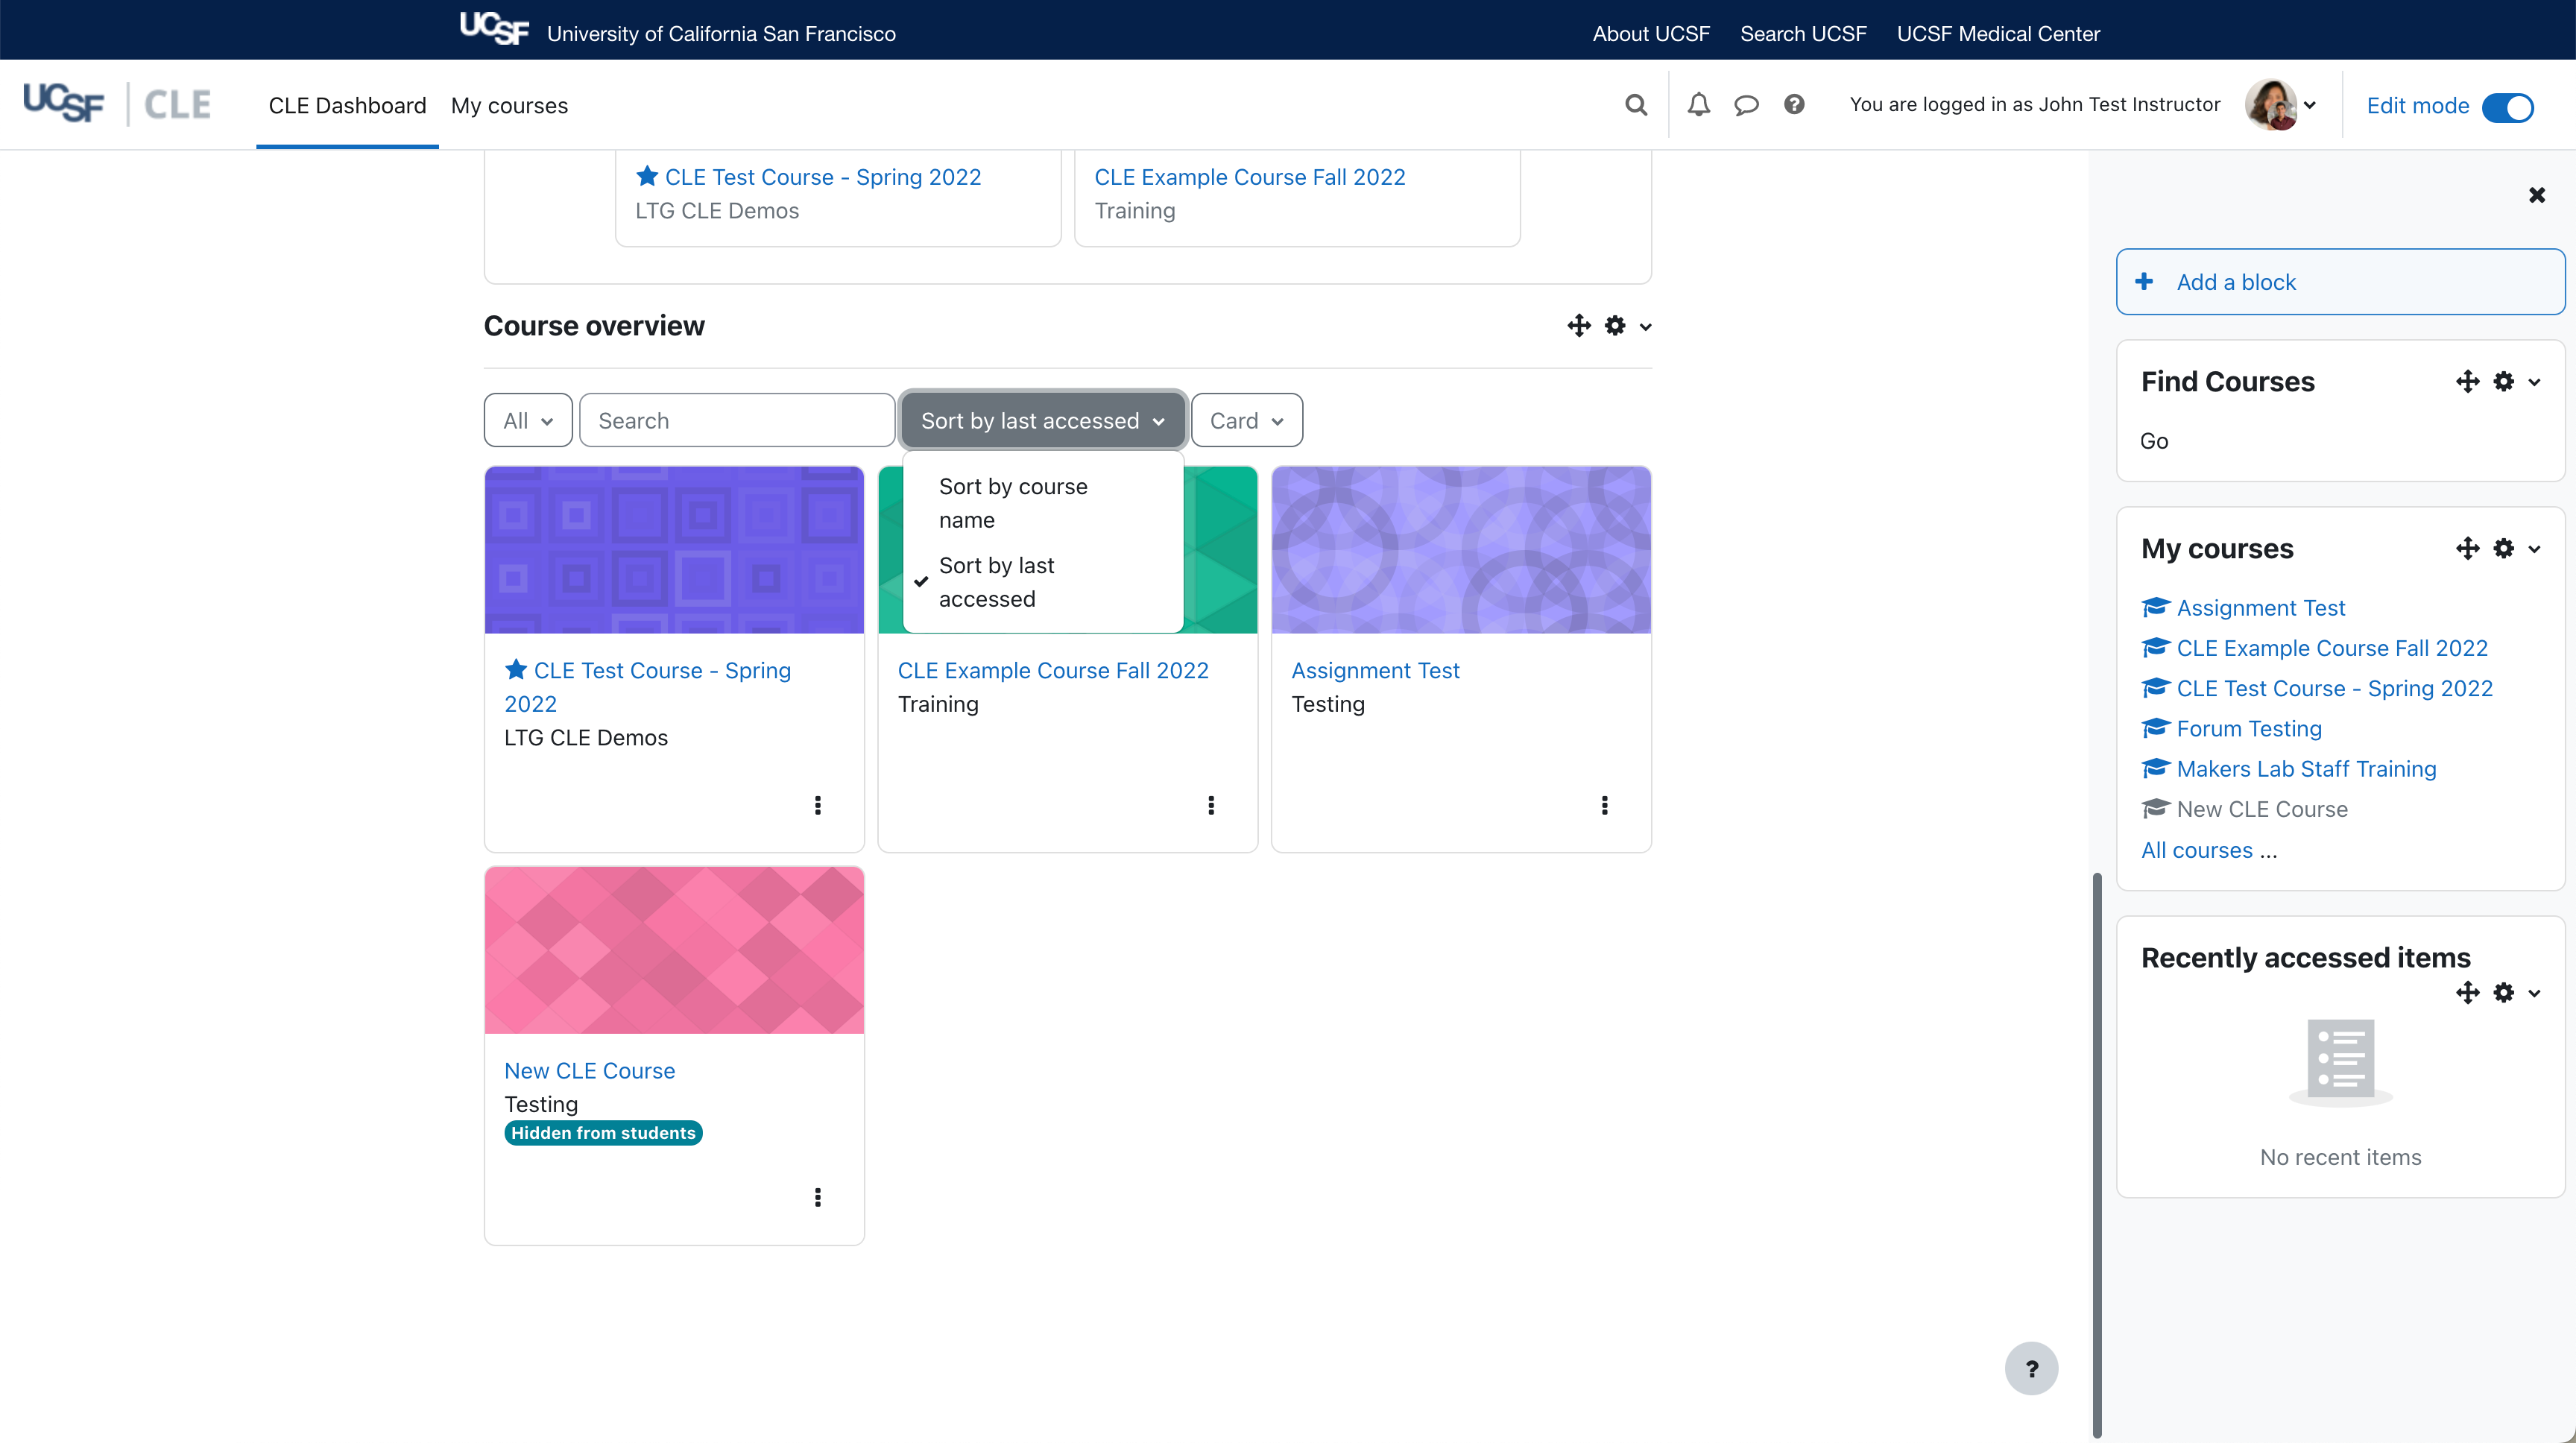Open Recently accessed items gear settings
Image resolution: width=2576 pixels, height=1443 pixels.
coord(2503,993)
